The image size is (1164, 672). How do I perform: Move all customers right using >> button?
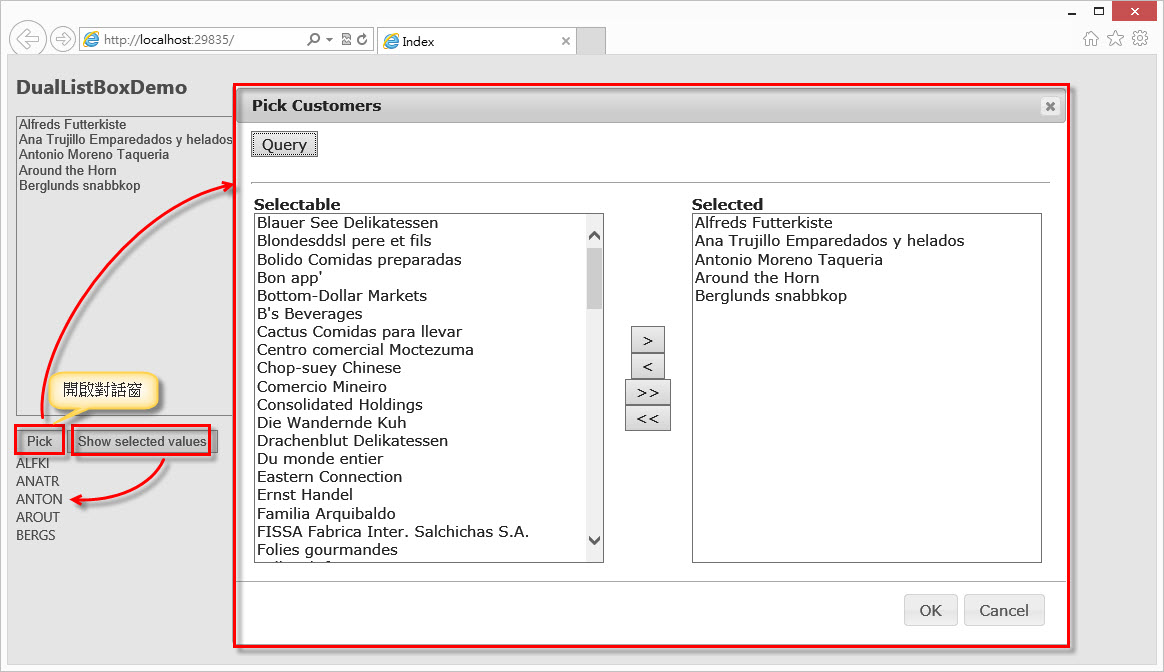(x=647, y=391)
